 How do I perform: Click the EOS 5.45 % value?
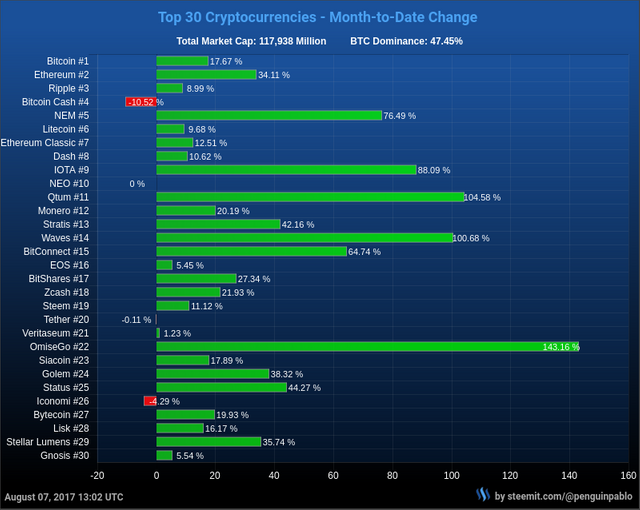coord(190,266)
